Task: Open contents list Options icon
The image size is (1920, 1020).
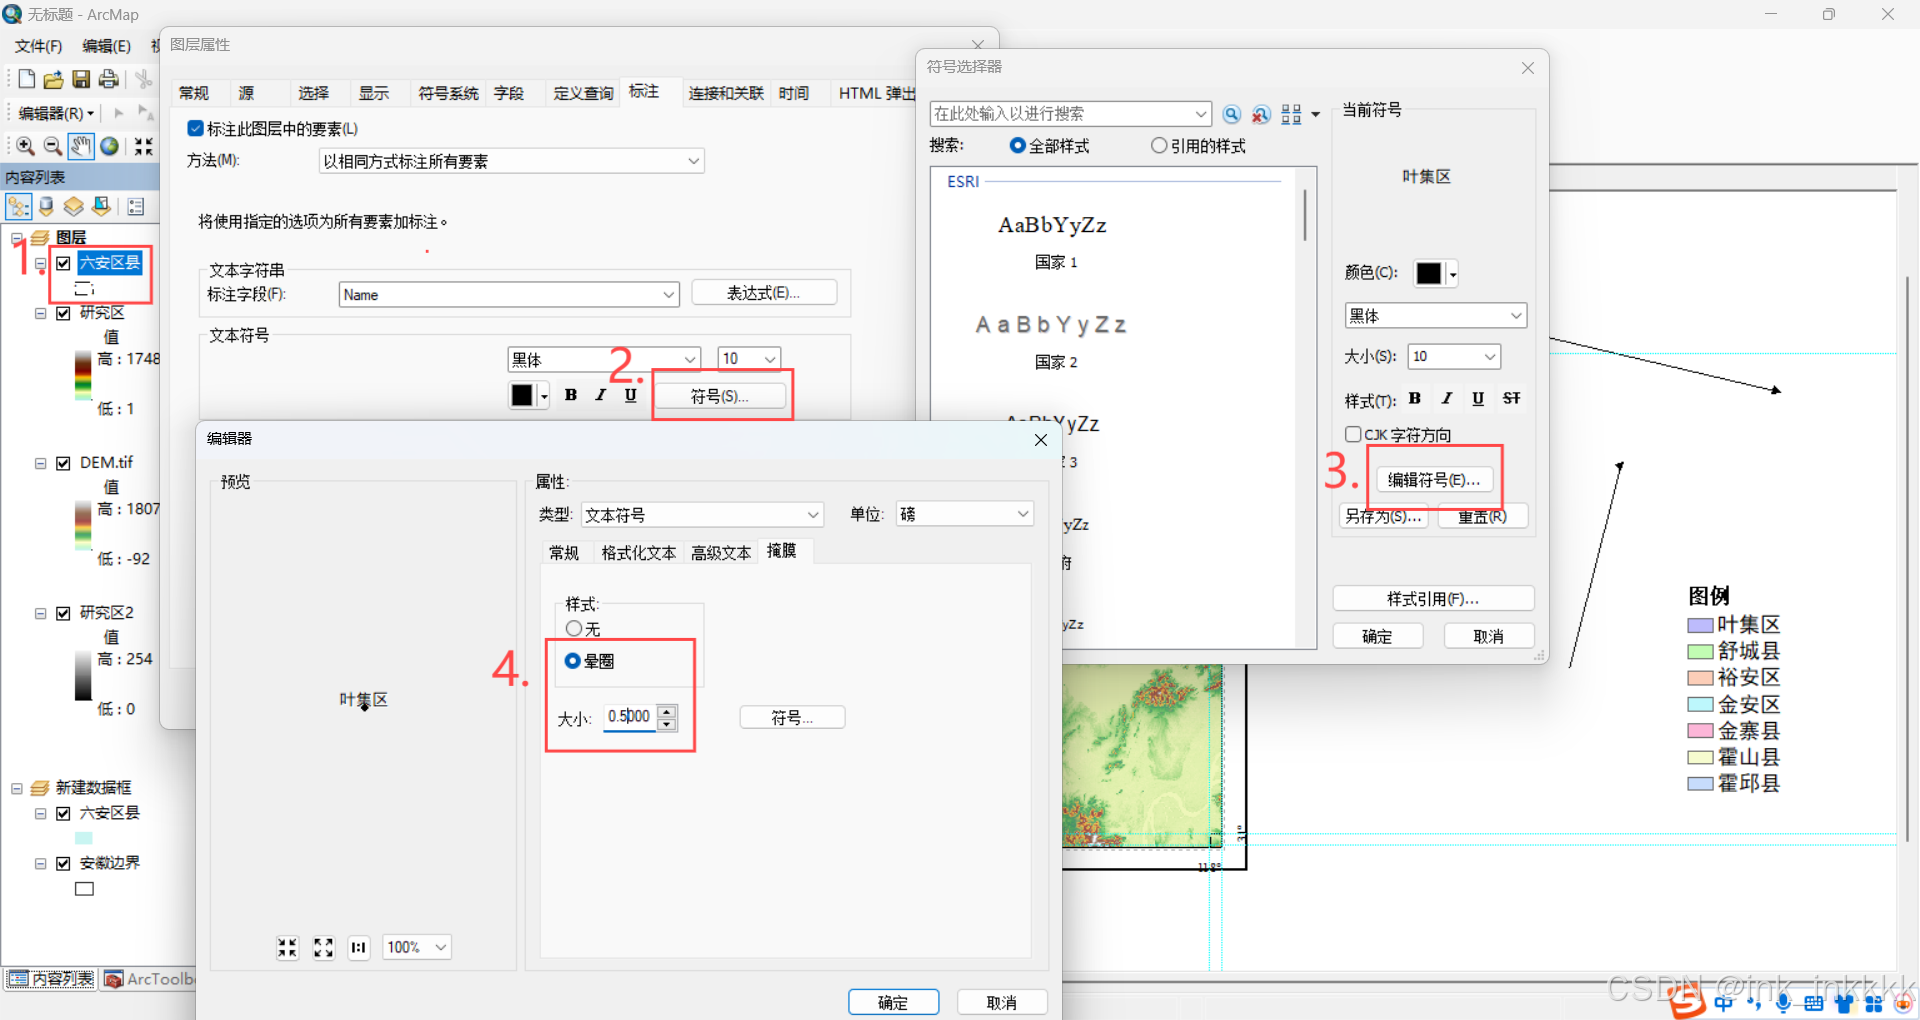Action: click(136, 206)
